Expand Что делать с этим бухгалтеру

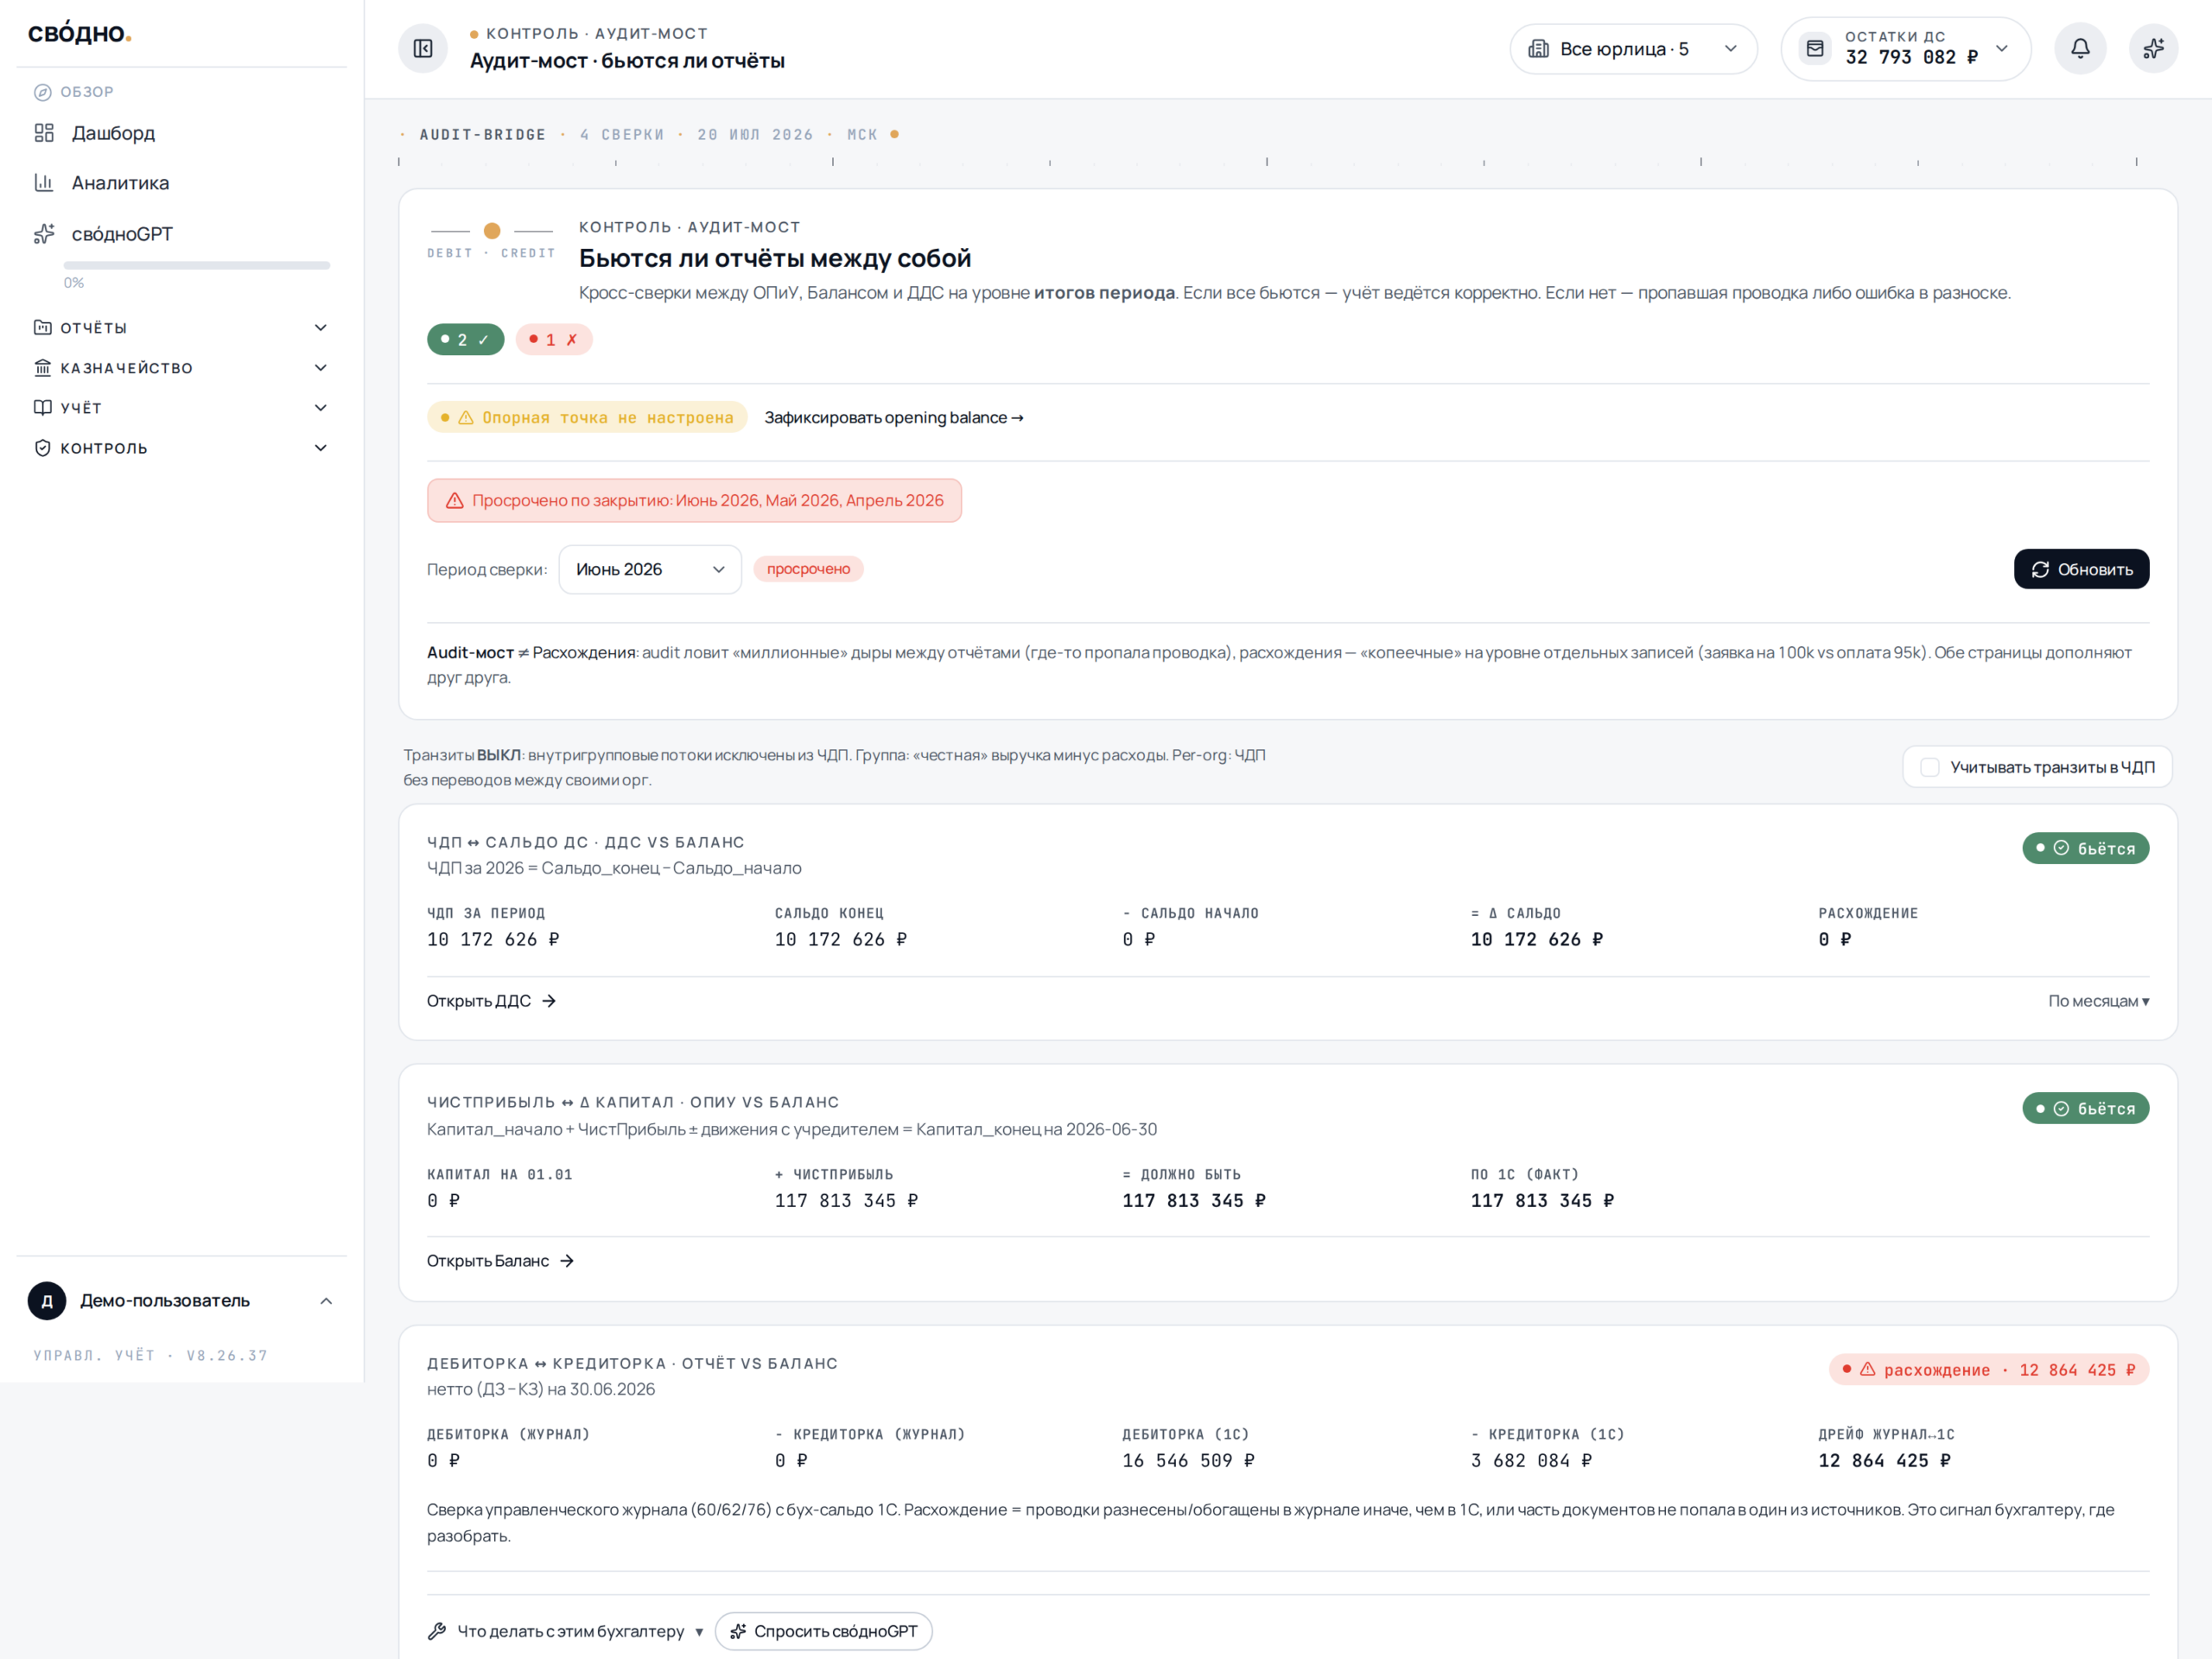[x=566, y=1631]
